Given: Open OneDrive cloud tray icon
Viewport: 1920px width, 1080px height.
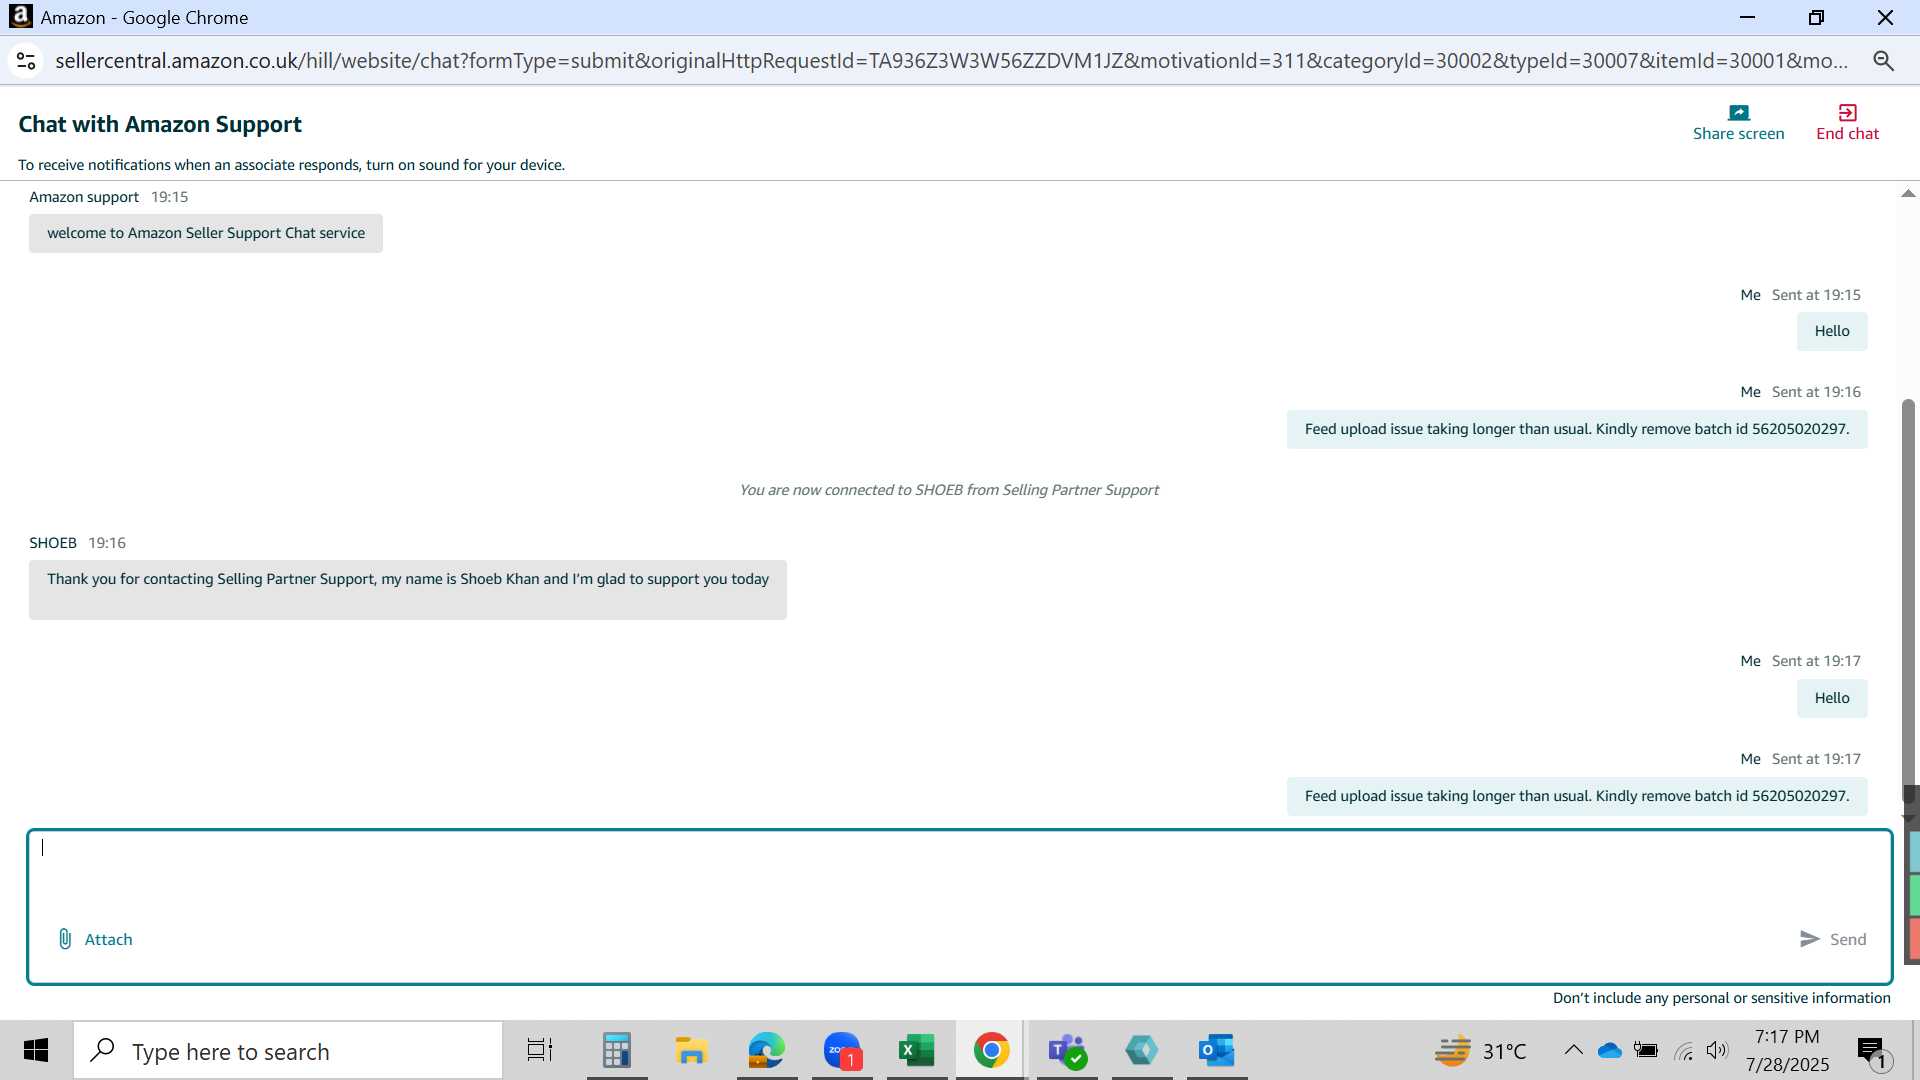Looking at the screenshot, I should tap(1610, 1051).
